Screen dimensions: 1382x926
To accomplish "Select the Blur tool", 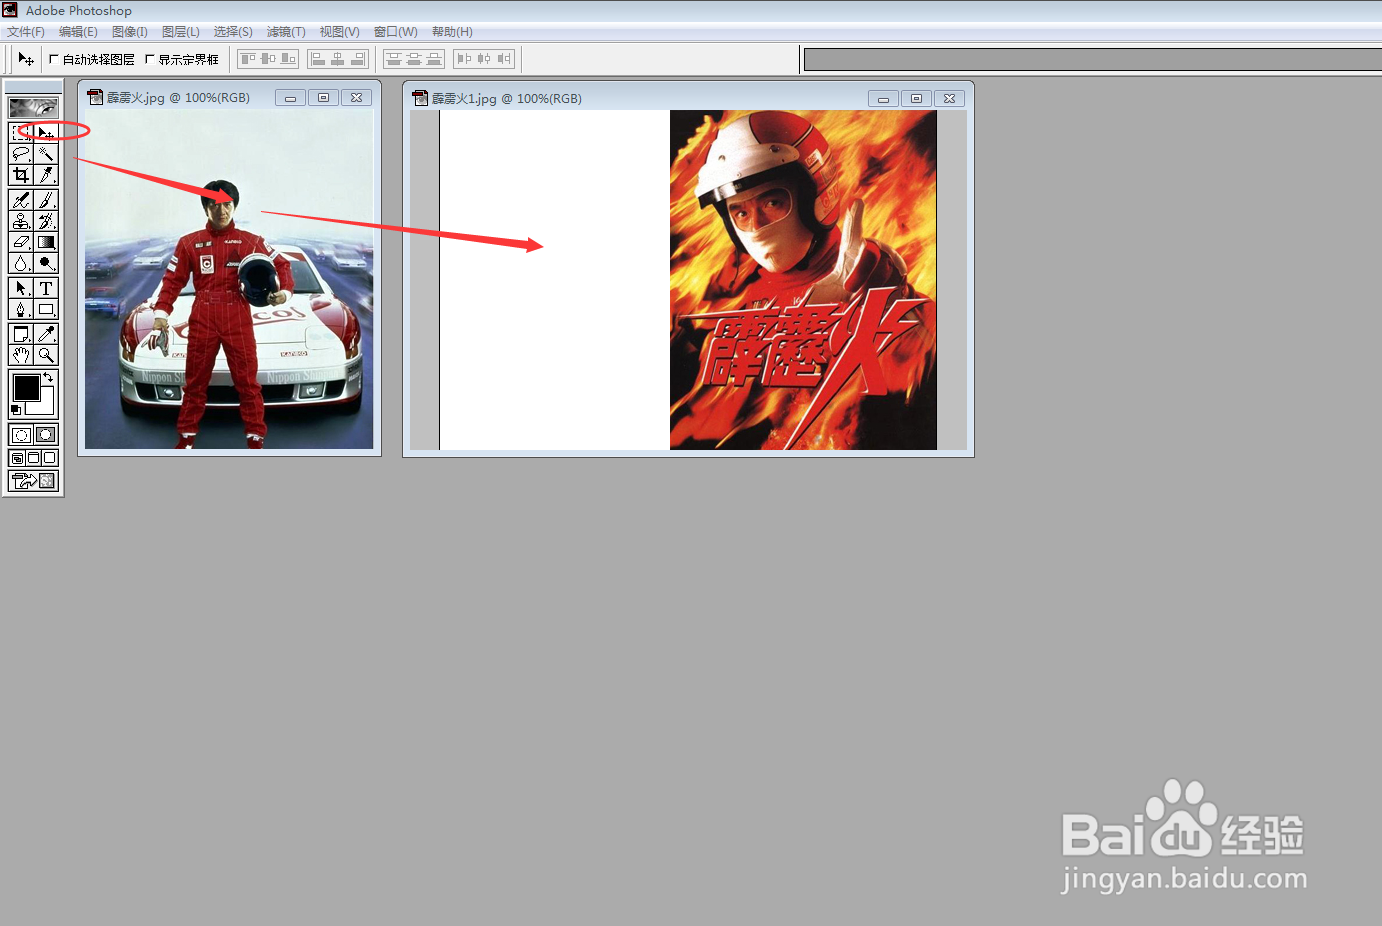I will pyautogui.click(x=21, y=263).
